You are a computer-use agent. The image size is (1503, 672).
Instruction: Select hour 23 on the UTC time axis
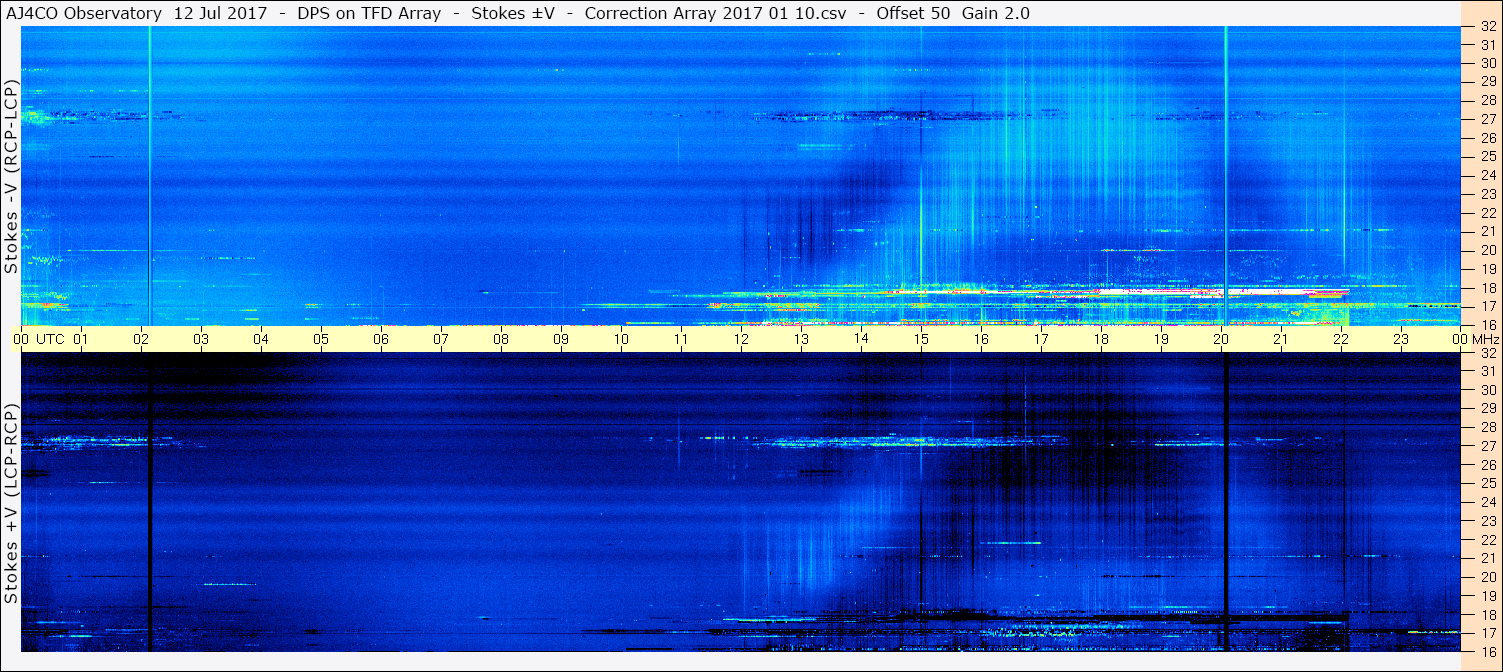(x=1401, y=339)
